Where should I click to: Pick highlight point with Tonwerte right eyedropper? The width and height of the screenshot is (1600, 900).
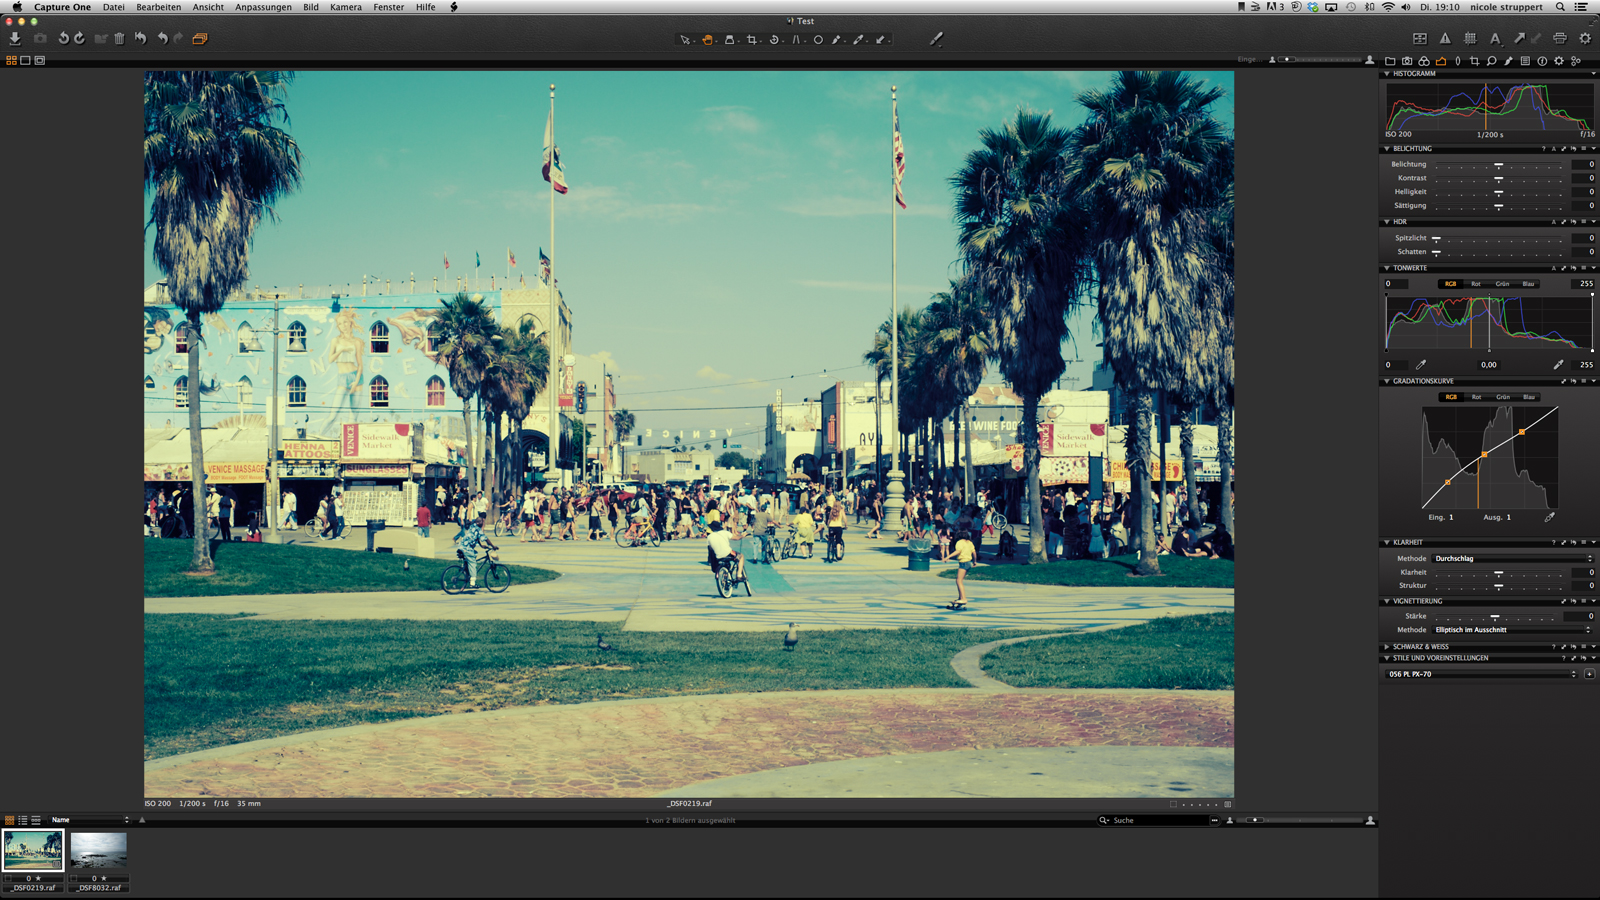1558,365
